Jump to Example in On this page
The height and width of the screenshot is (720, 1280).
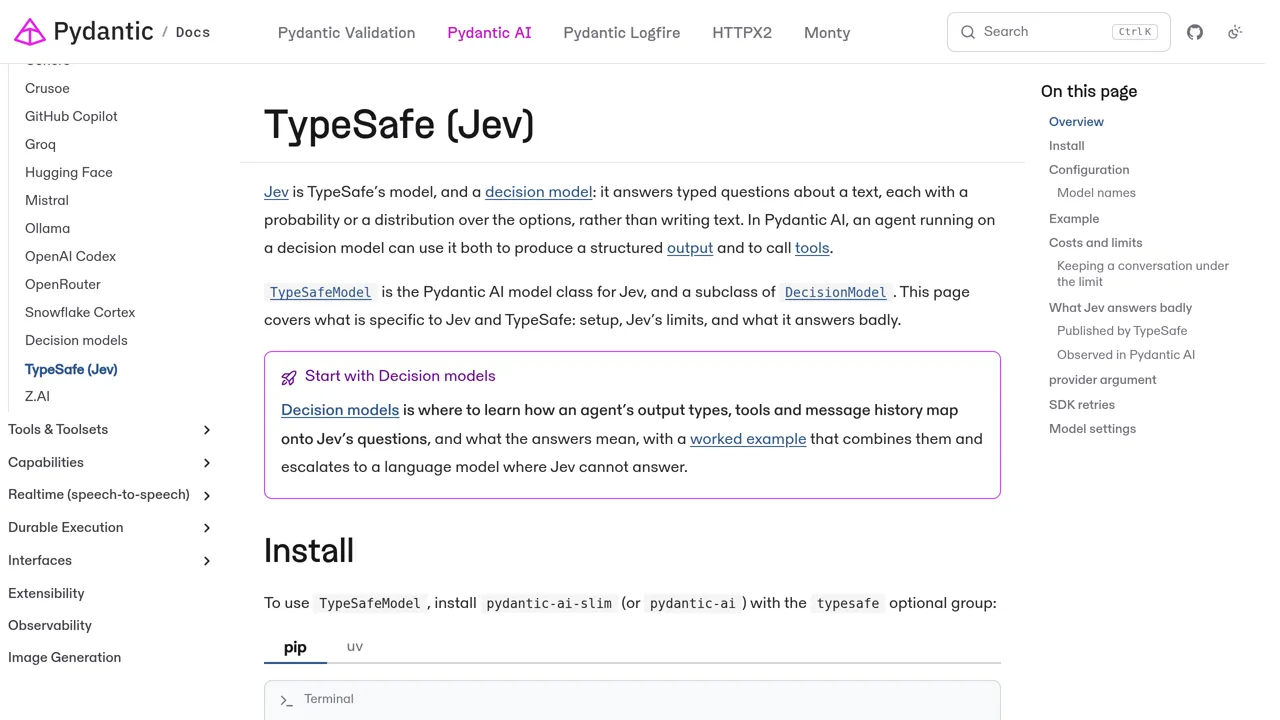[x=1074, y=219]
